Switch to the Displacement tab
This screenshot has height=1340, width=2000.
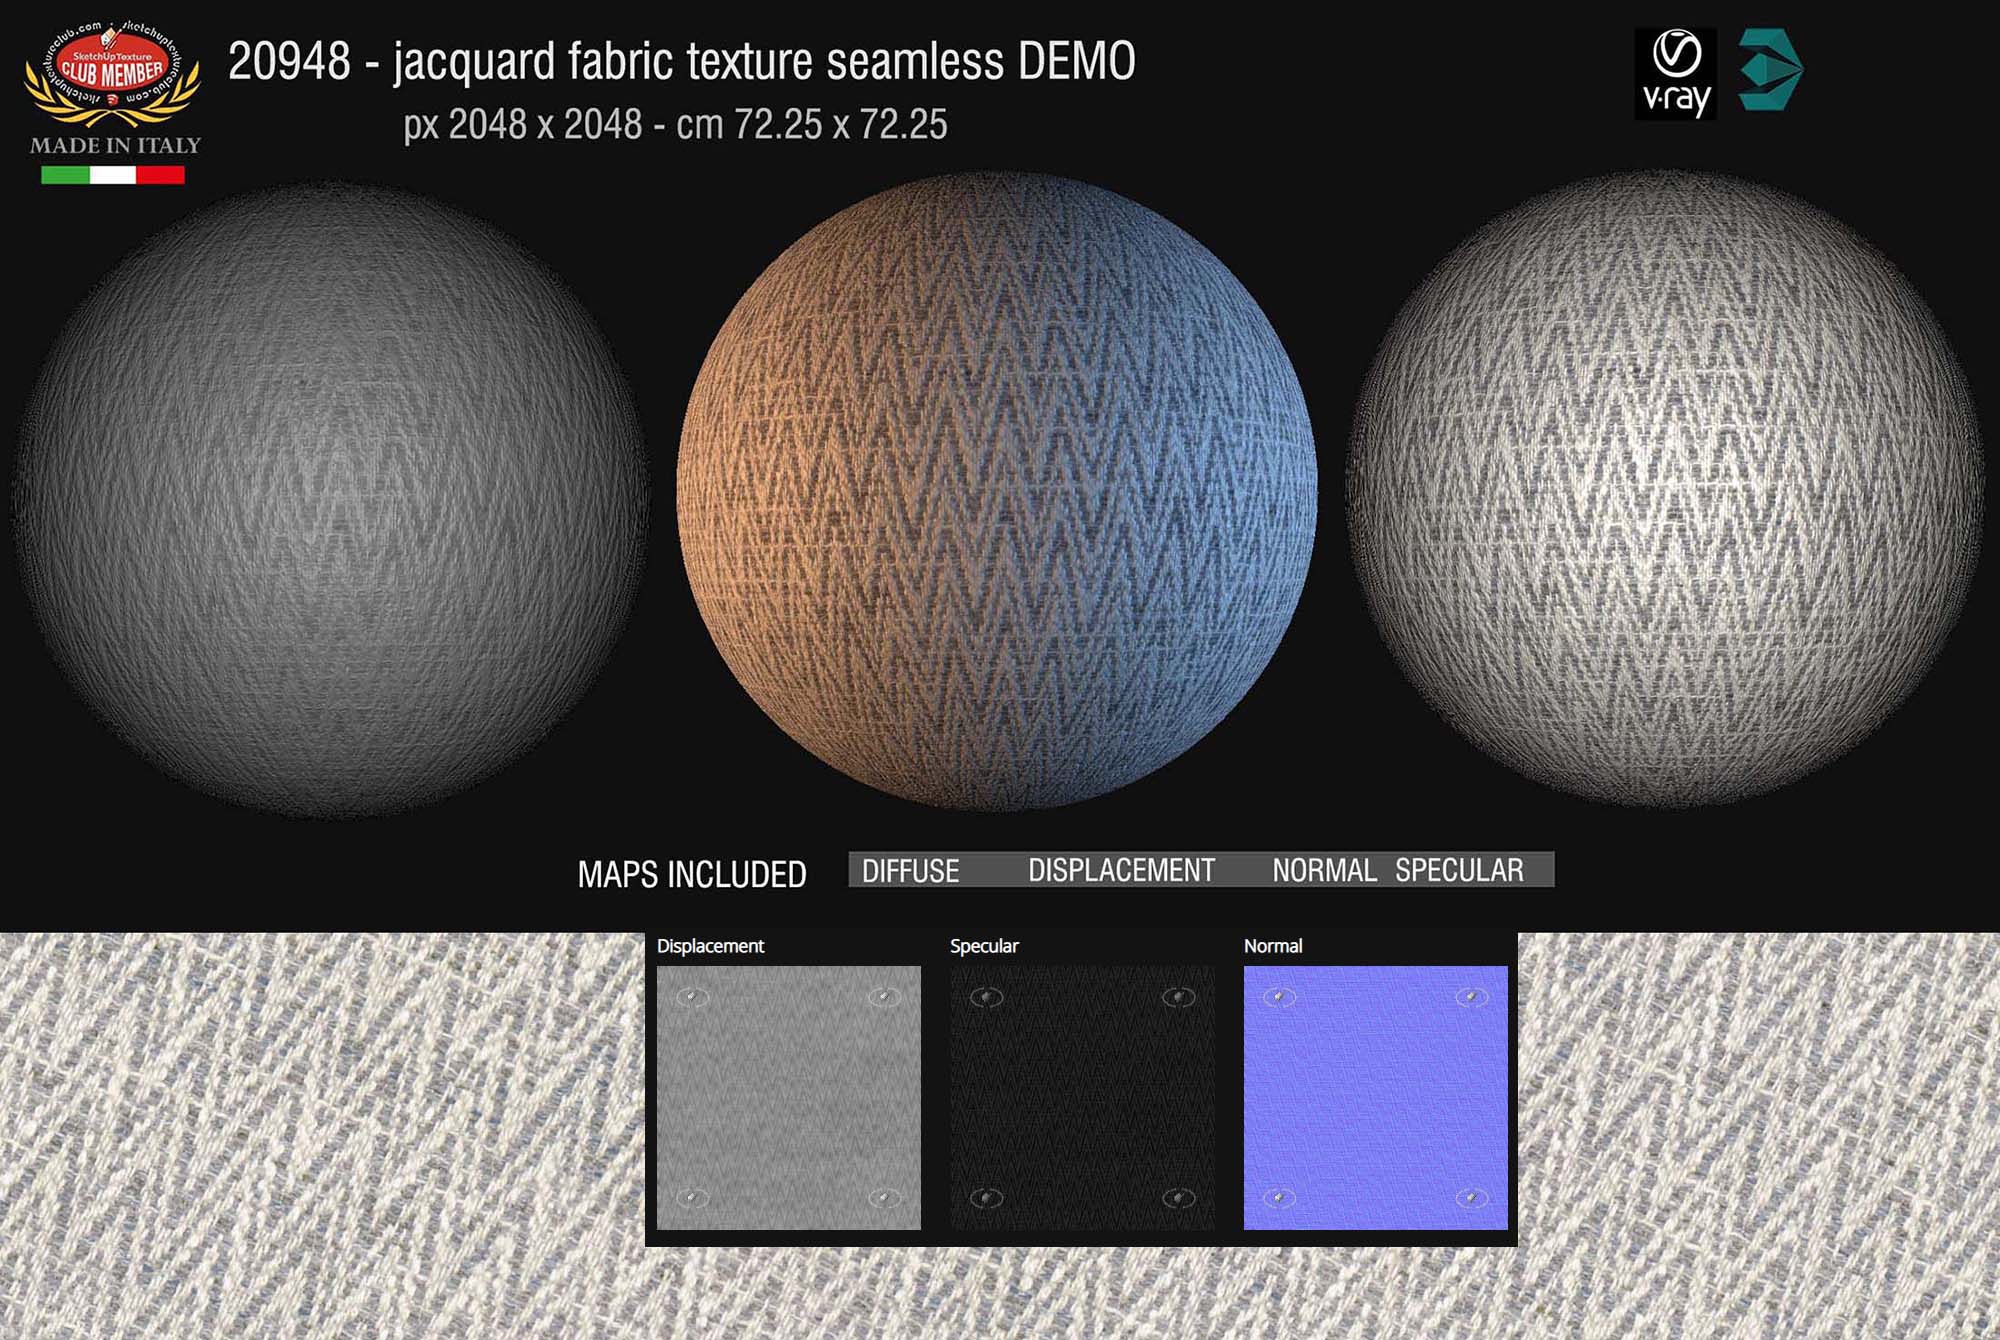click(x=711, y=945)
